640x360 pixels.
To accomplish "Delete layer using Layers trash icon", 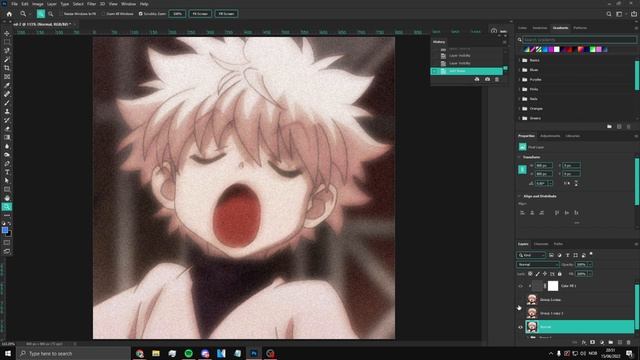I will pyautogui.click(x=629, y=342).
